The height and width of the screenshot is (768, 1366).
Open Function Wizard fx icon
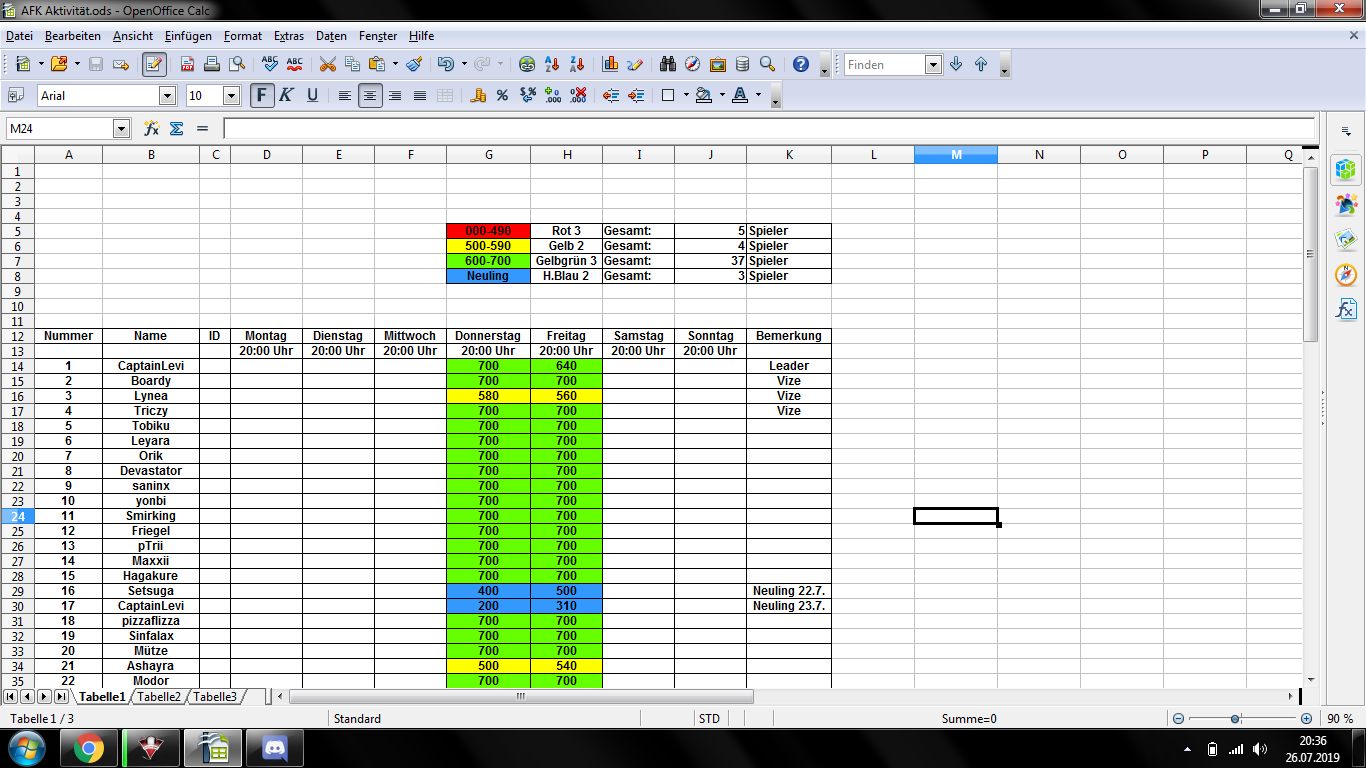tap(152, 128)
